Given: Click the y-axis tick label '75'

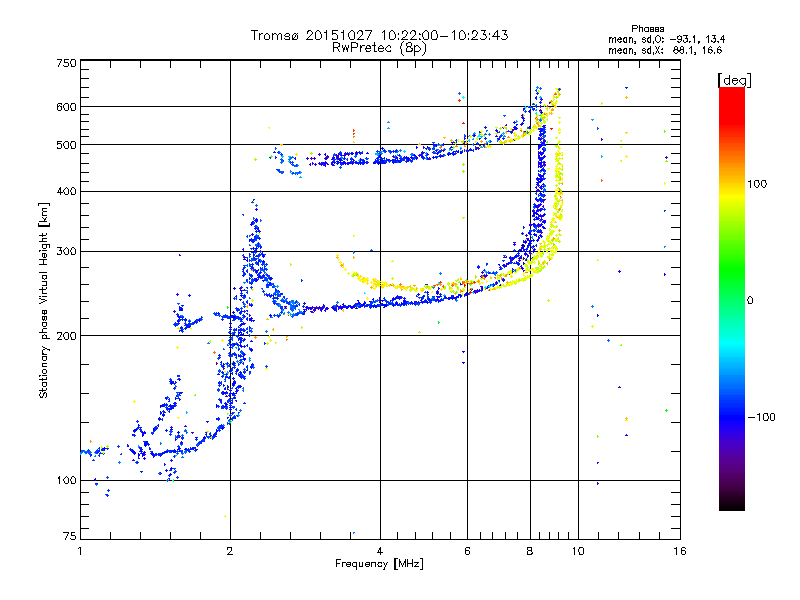Looking at the screenshot, I should click(70, 536).
